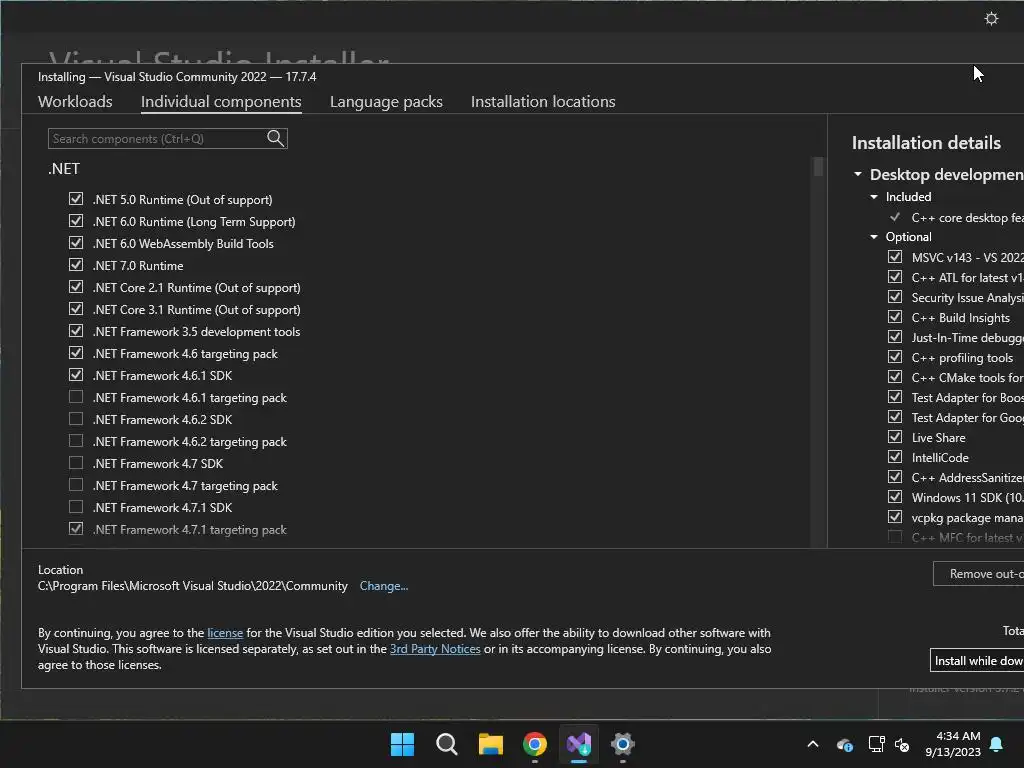Toggle C++ CMake tools checkbox
Viewport: 1024px width, 768px height.
tap(895, 377)
